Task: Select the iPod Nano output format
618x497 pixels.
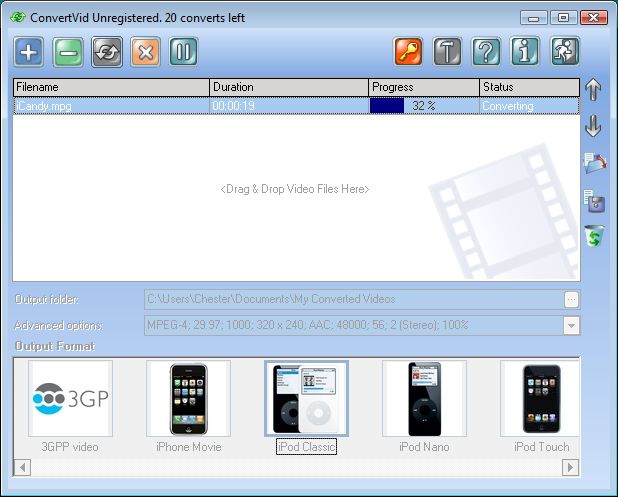Action: click(424, 399)
